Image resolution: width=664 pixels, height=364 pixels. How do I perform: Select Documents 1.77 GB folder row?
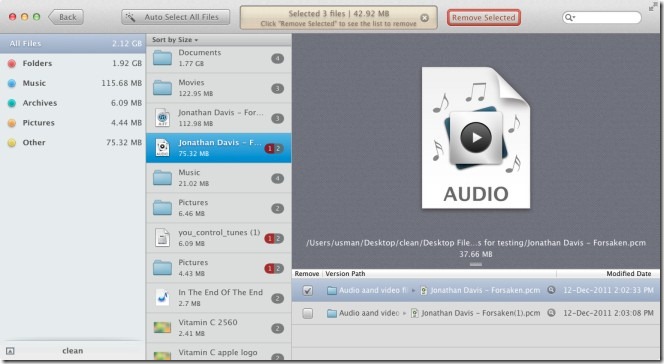(x=219, y=58)
